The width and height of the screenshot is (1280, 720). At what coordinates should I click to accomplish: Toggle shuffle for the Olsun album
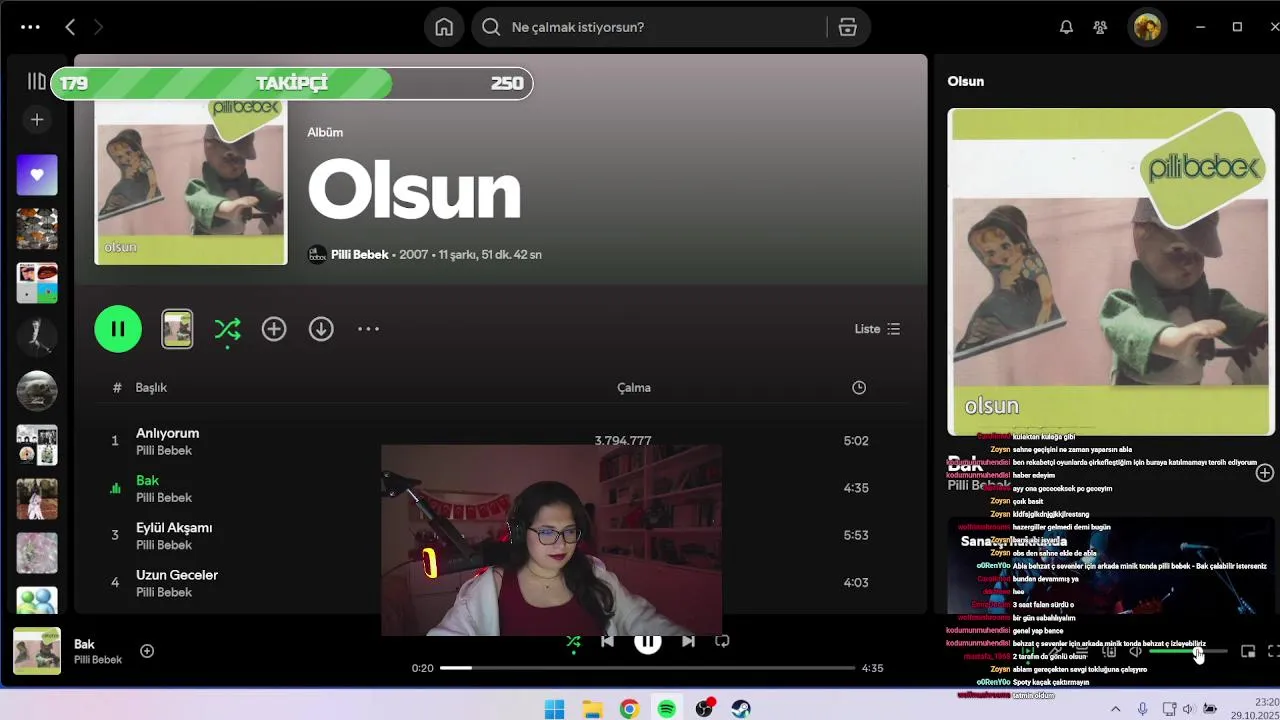coord(227,329)
